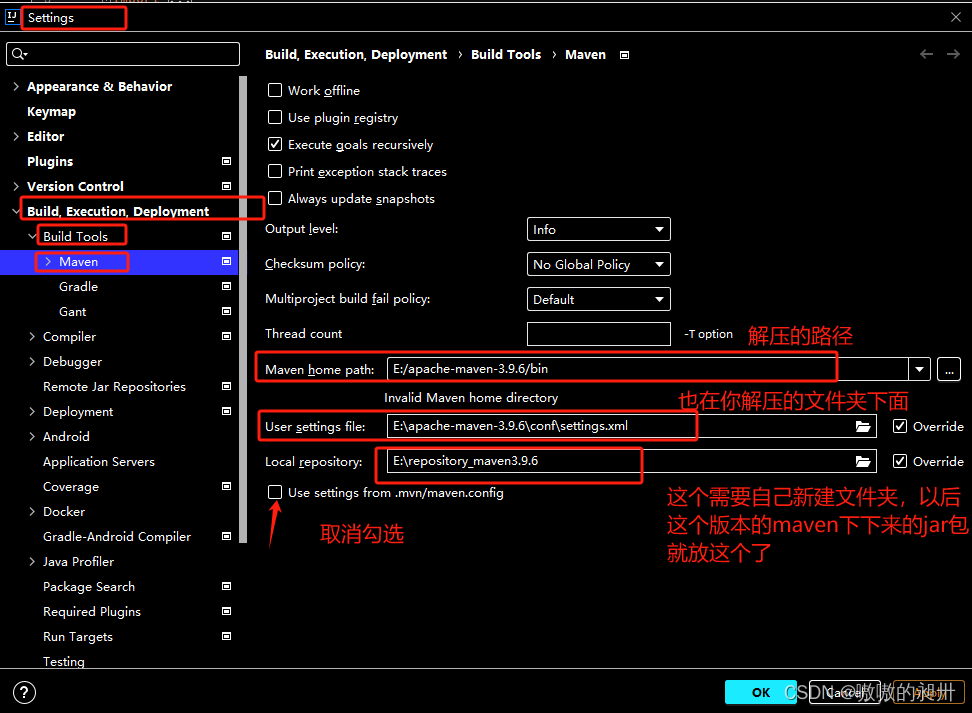Click the Maven home path text field
Screen dimensions: 972x713
click(x=648, y=370)
